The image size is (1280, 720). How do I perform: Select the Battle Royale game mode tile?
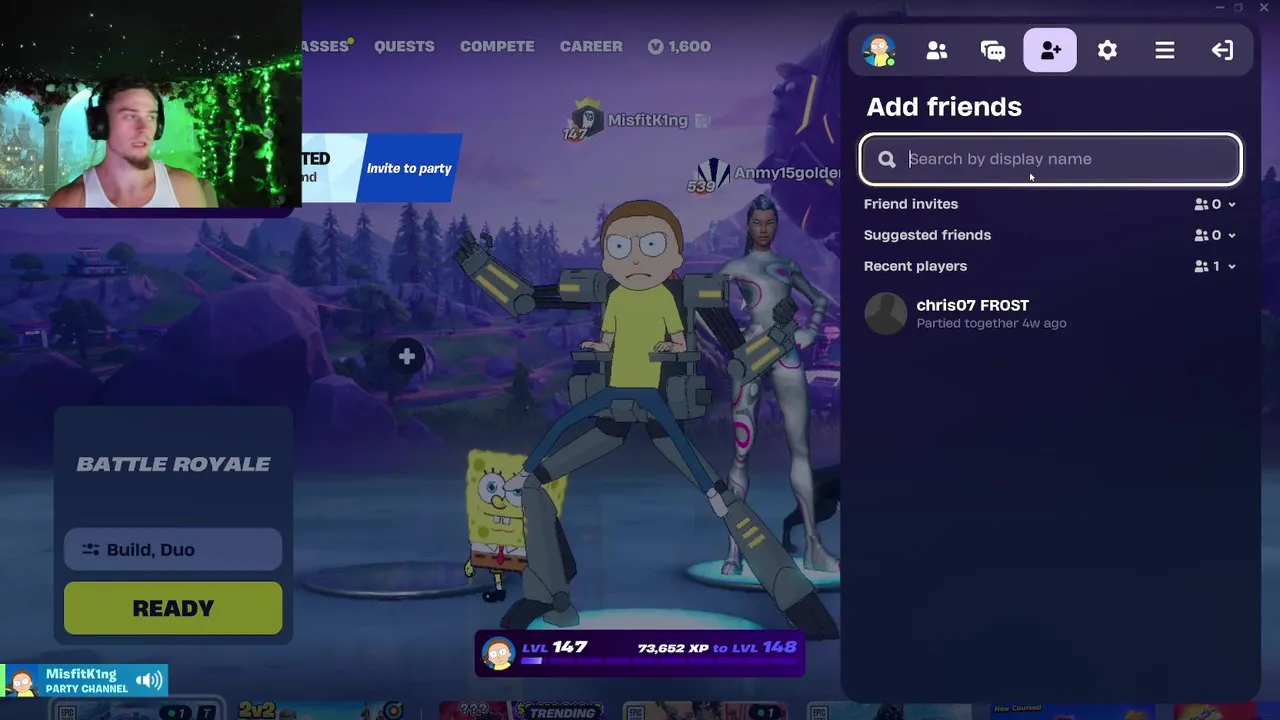coord(173,464)
